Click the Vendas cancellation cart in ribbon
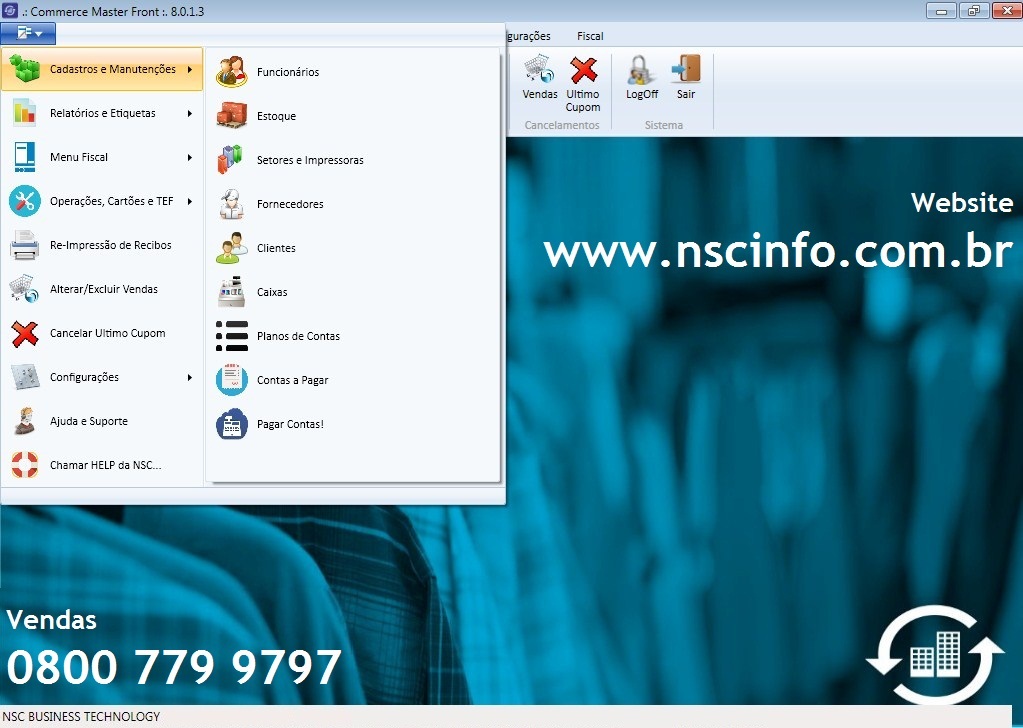Screen dimensions: 1023x728 click(x=540, y=78)
